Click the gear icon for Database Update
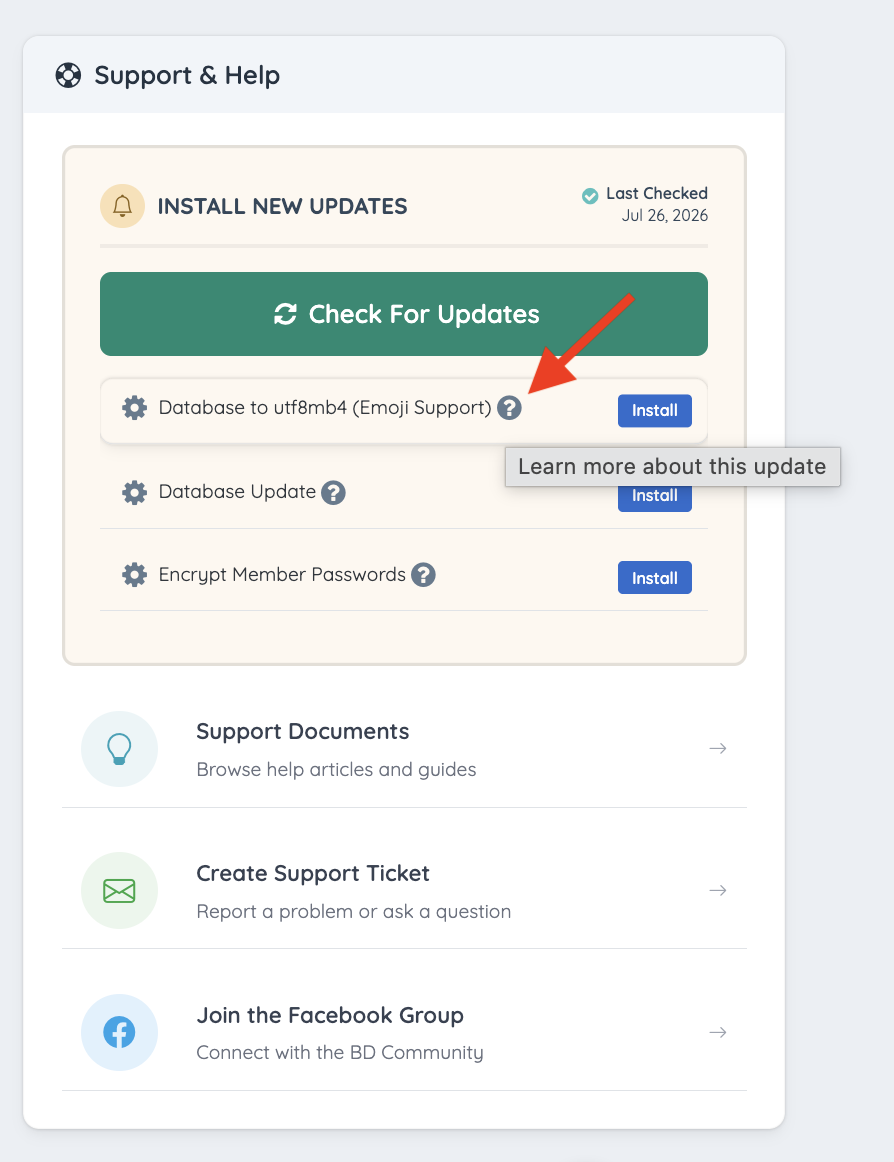Image resolution: width=894 pixels, height=1162 pixels. coord(134,492)
